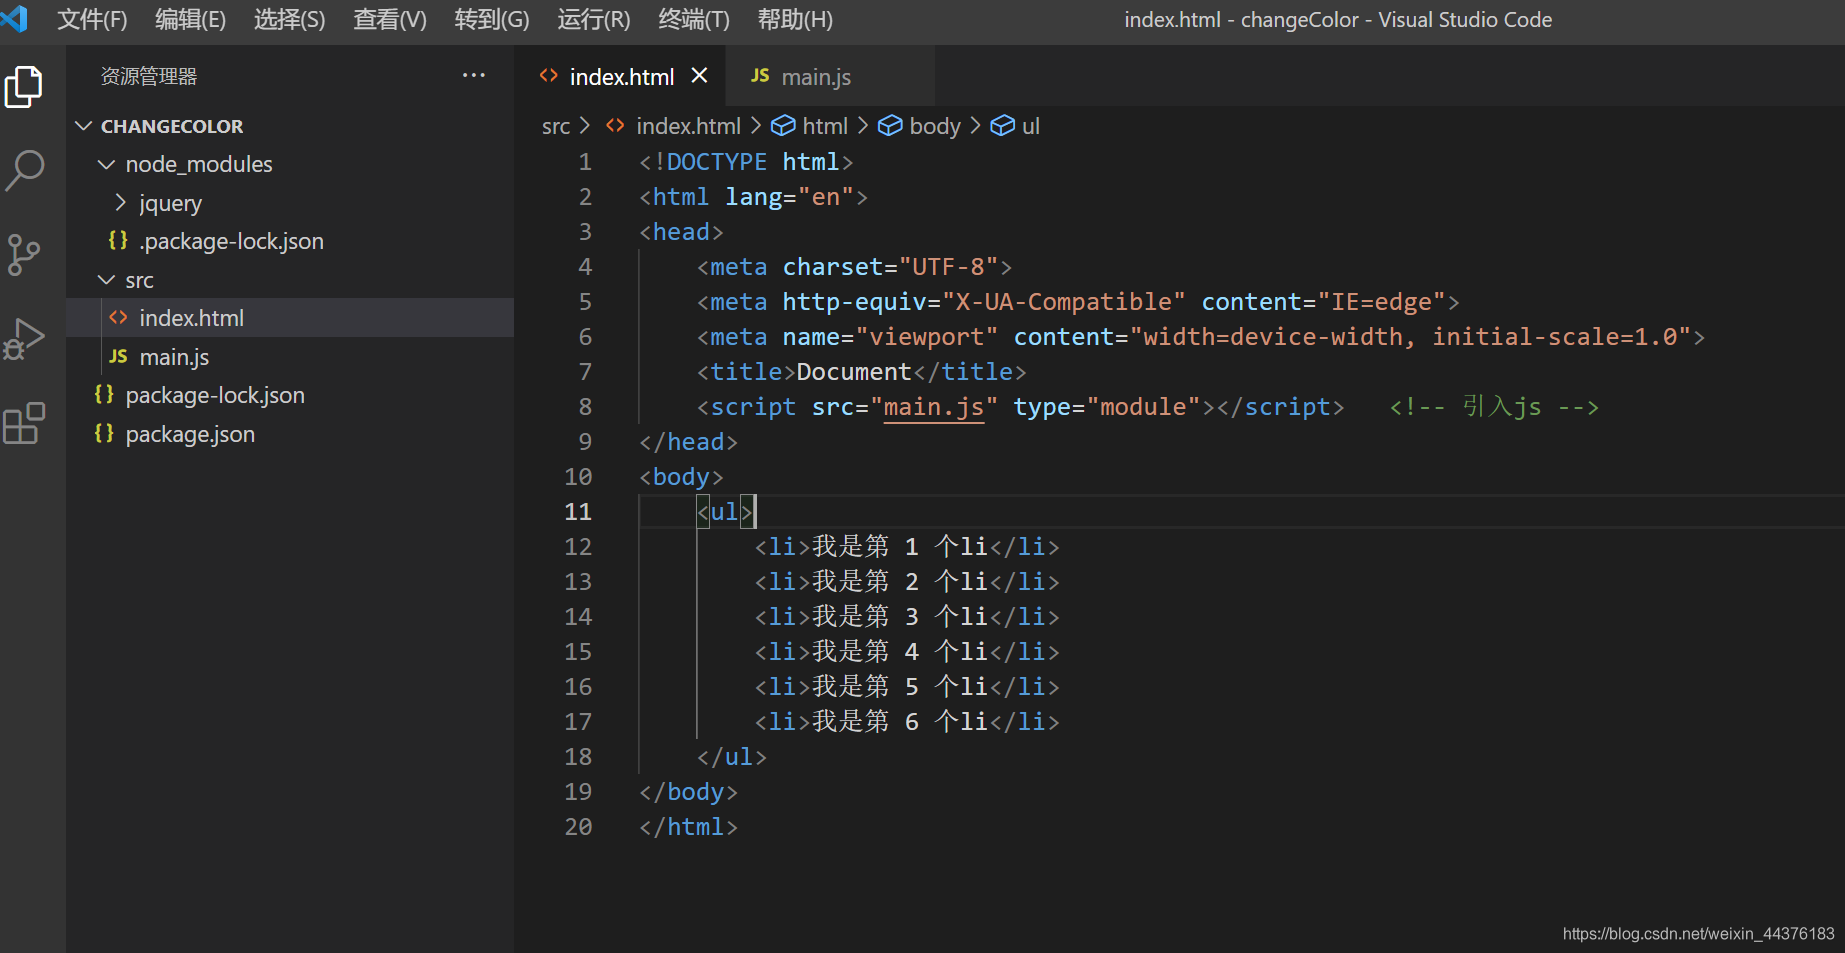Click line number 11 in the editor
The width and height of the screenshot is (1845, 953).
tap(578, 511)
